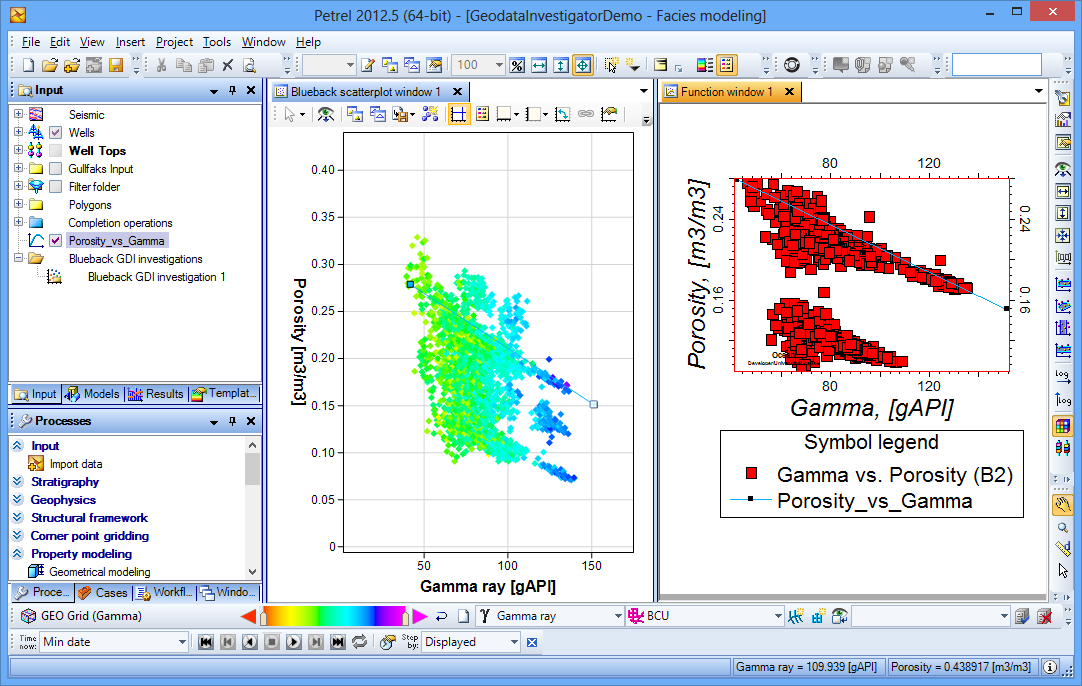Click the rainbow color scale bar

pyautogui.click(x=333, y=616)
